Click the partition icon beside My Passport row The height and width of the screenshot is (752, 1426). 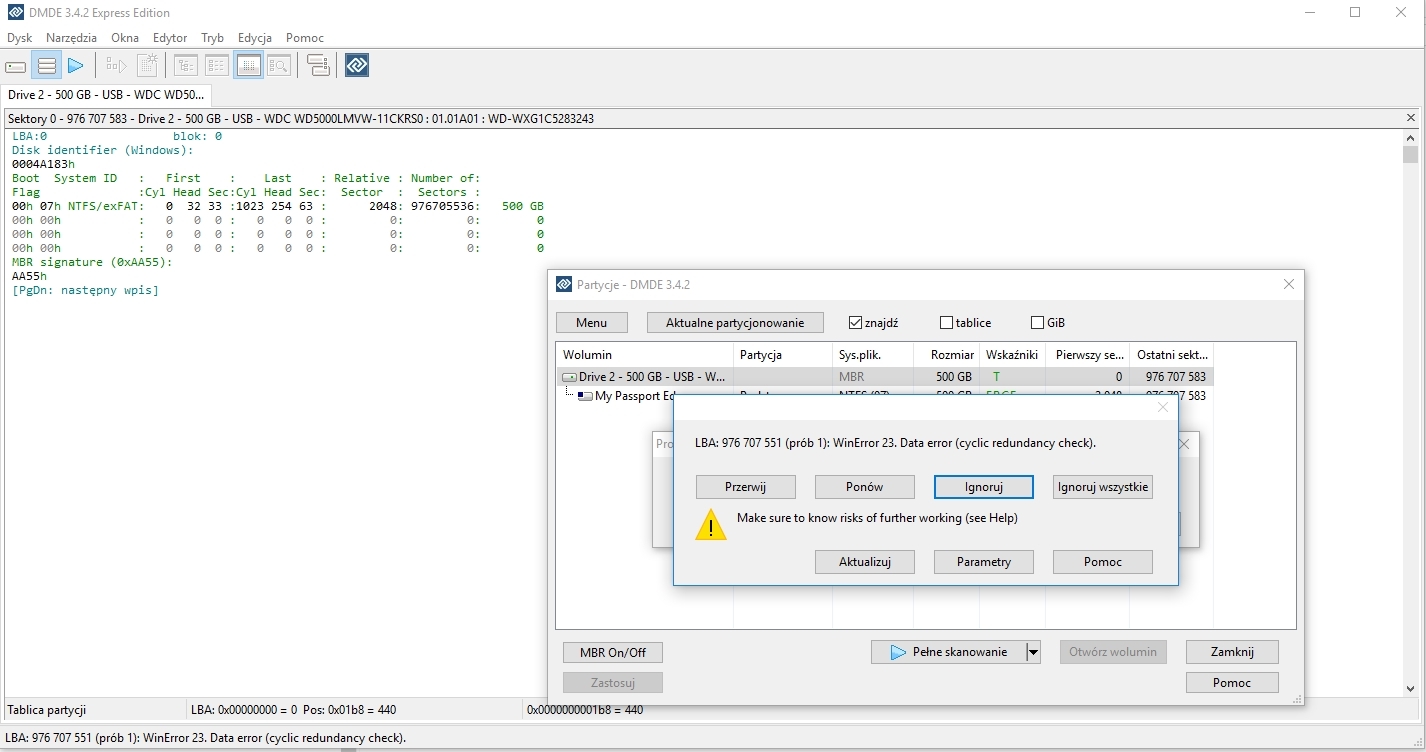[x=585, y=396]
